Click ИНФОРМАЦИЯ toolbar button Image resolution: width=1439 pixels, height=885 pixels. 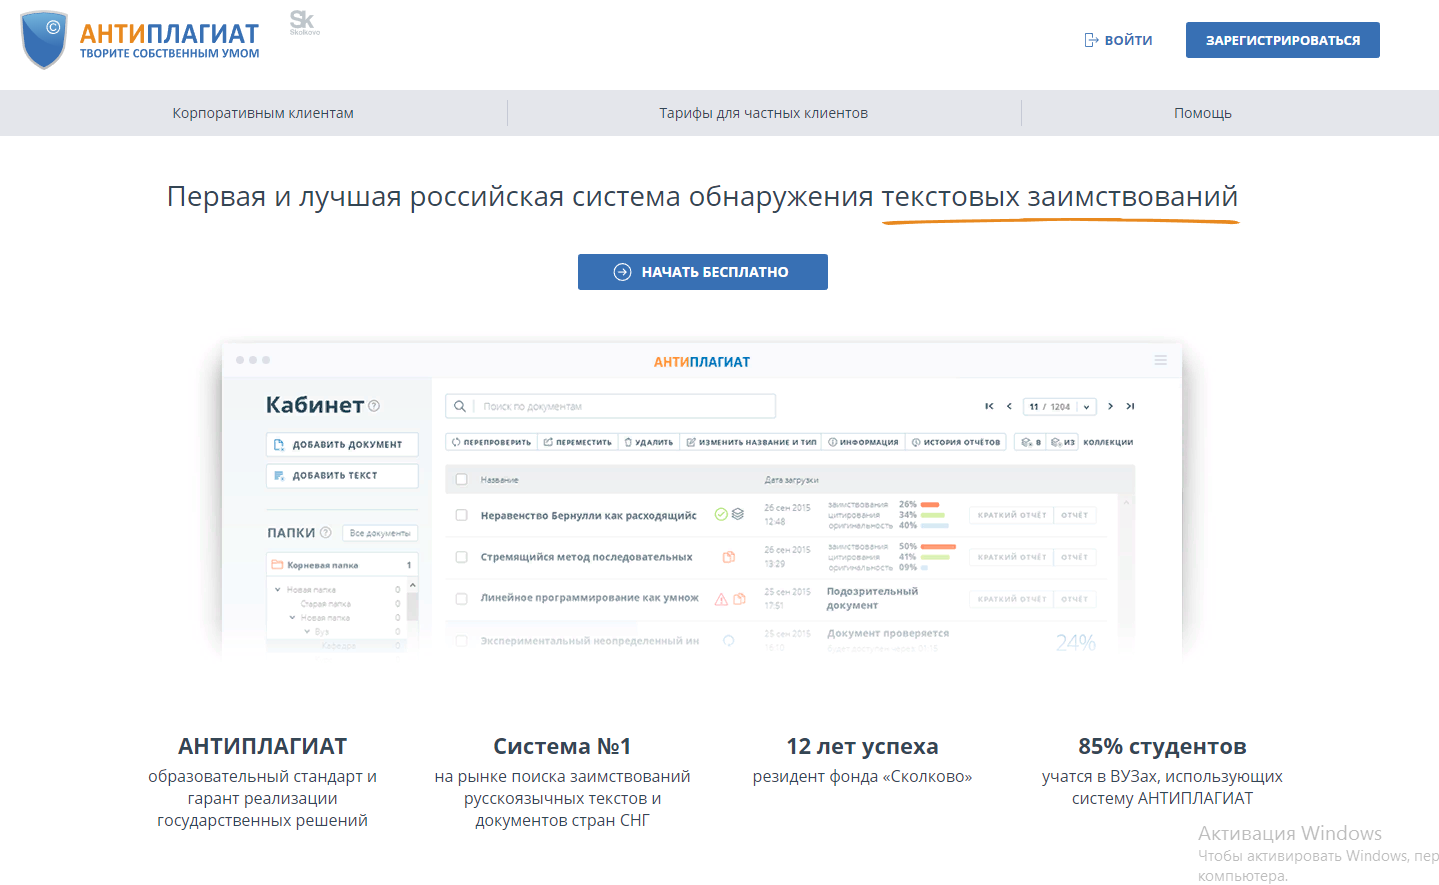[863, 442]
